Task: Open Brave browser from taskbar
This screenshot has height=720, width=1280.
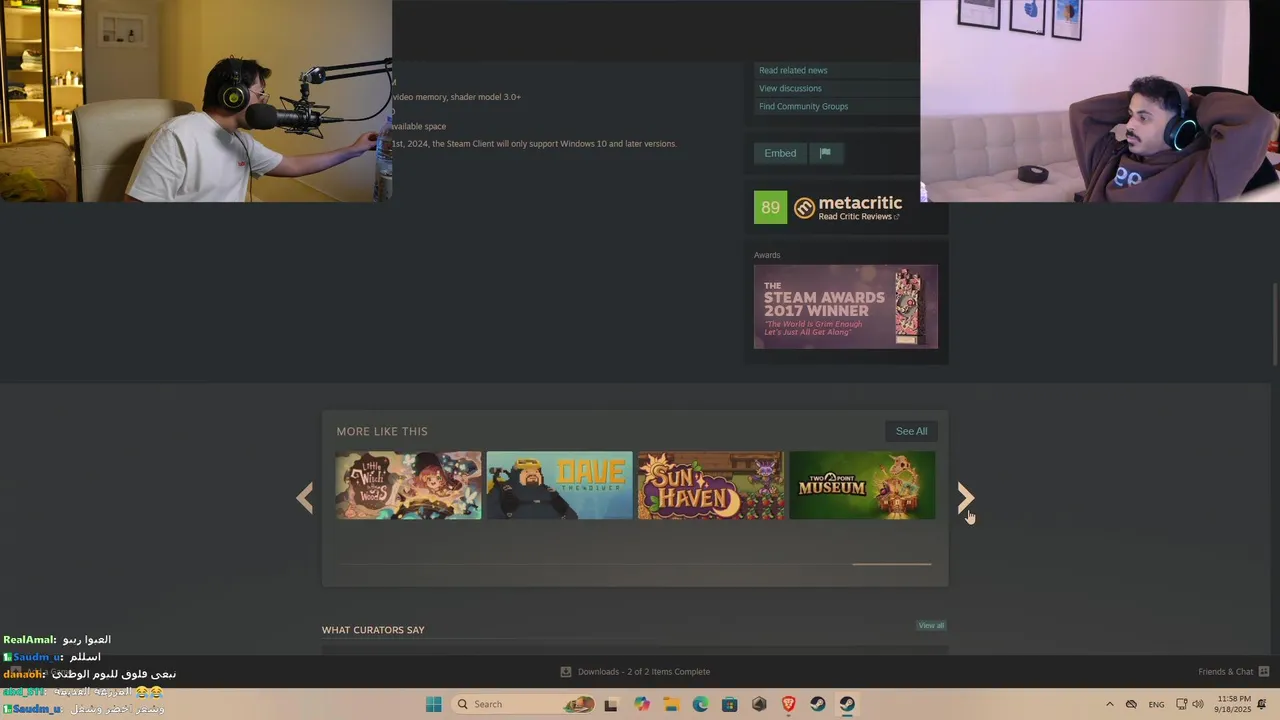Action: coord(788,704)
